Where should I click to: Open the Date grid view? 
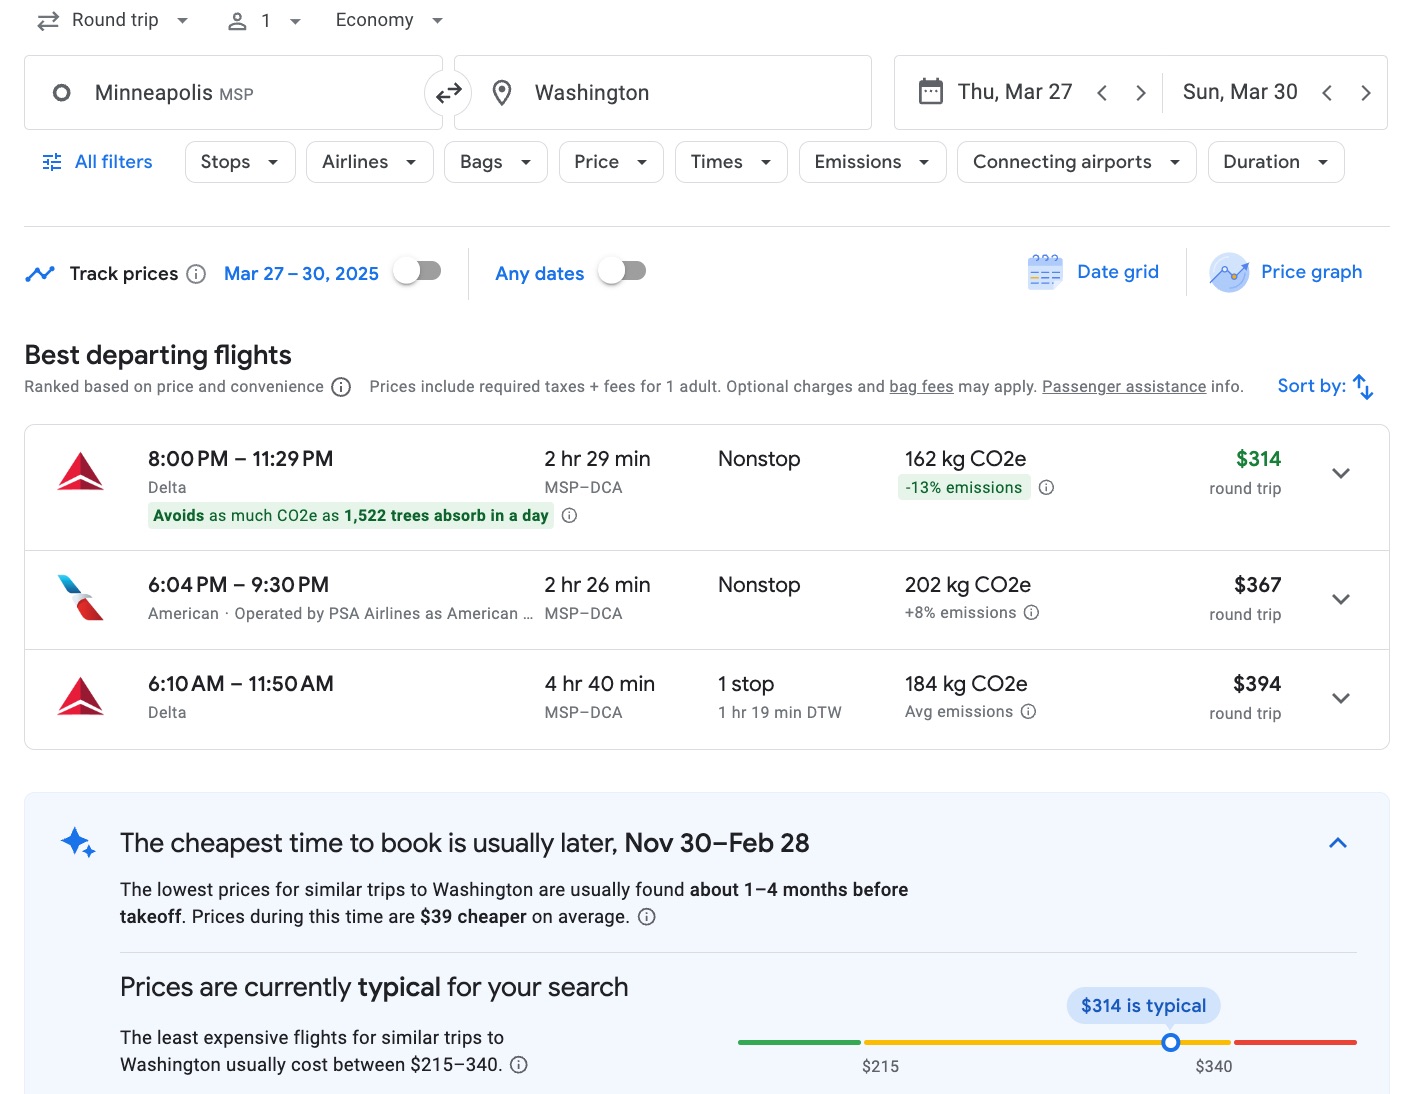click(1094, 271)
